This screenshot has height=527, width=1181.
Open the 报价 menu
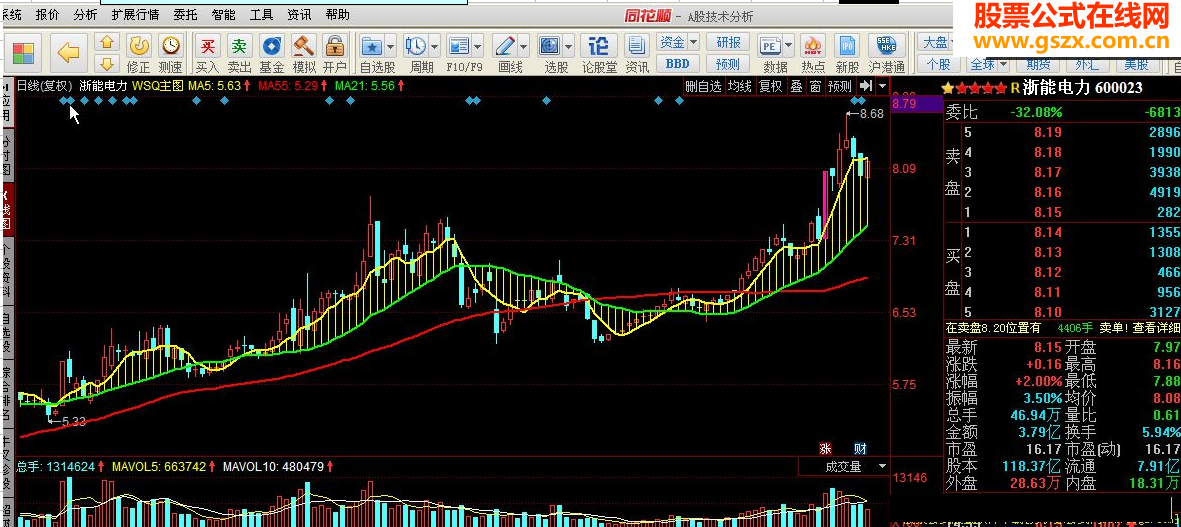[48, 14]
